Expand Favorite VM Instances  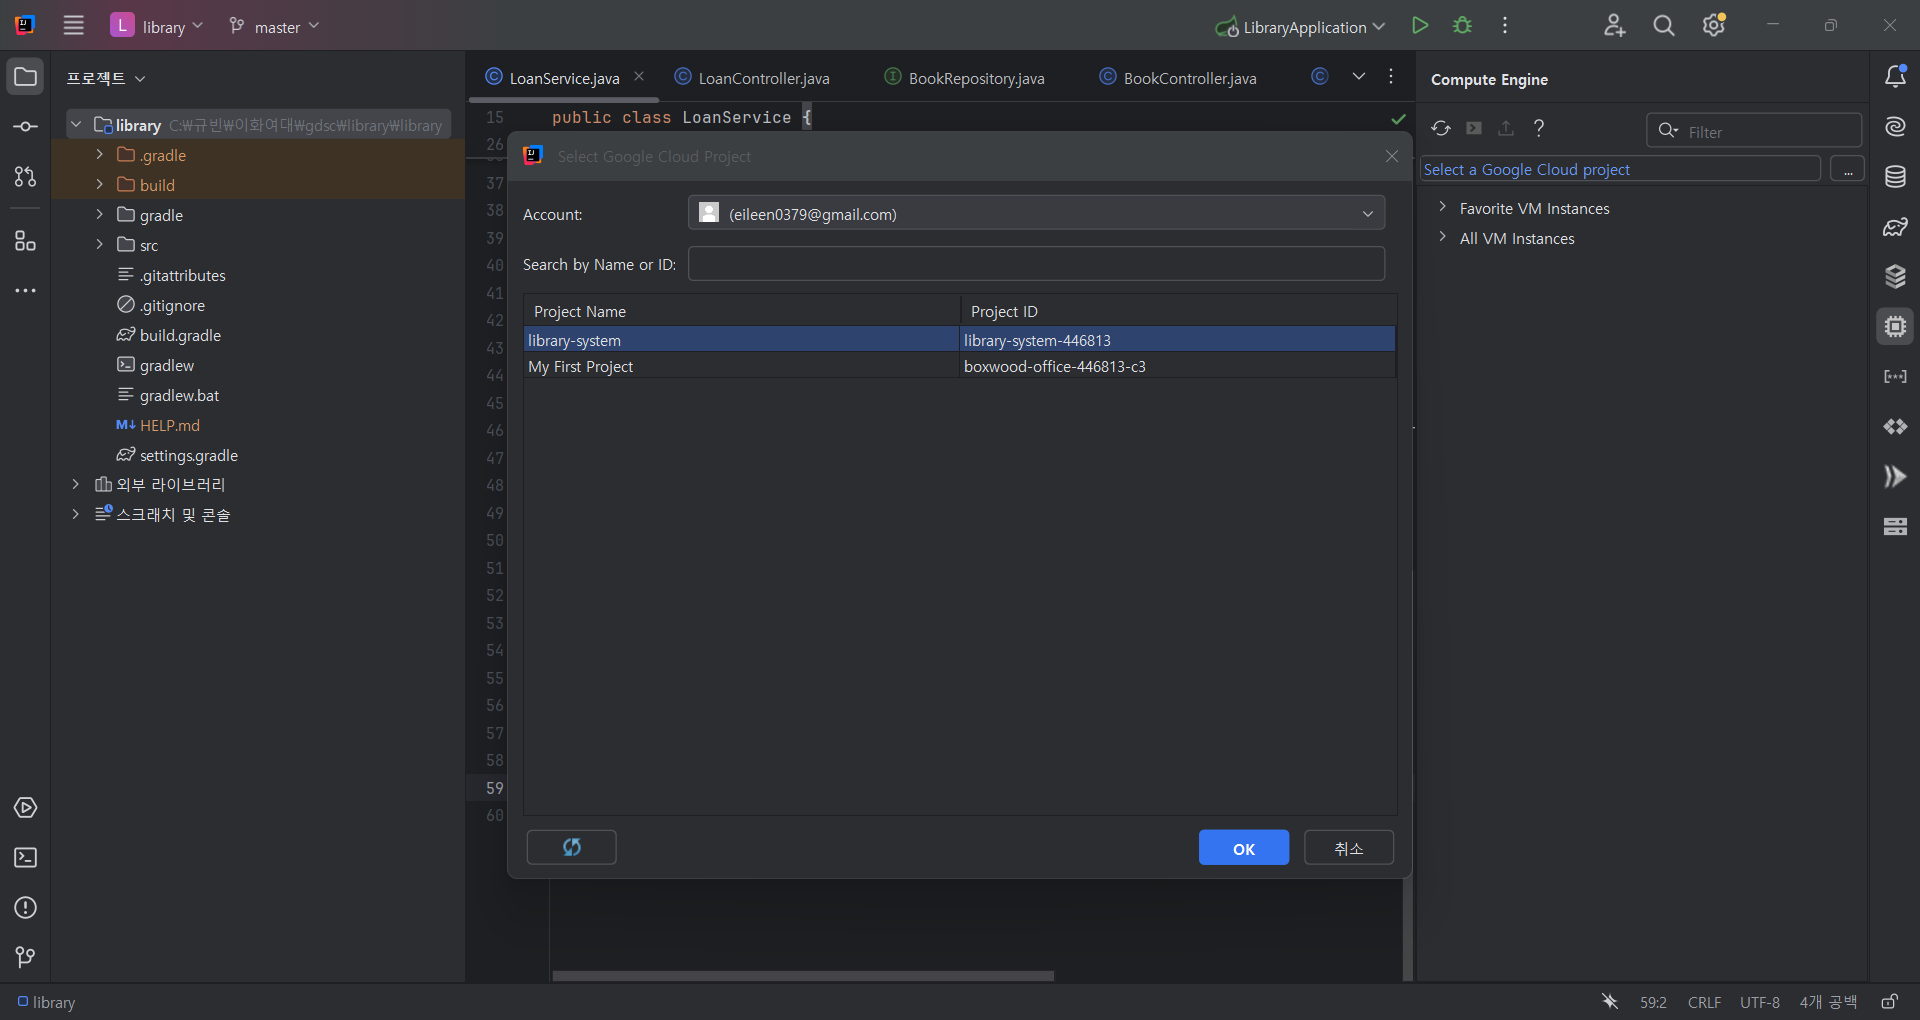[x=1442, y=208]
